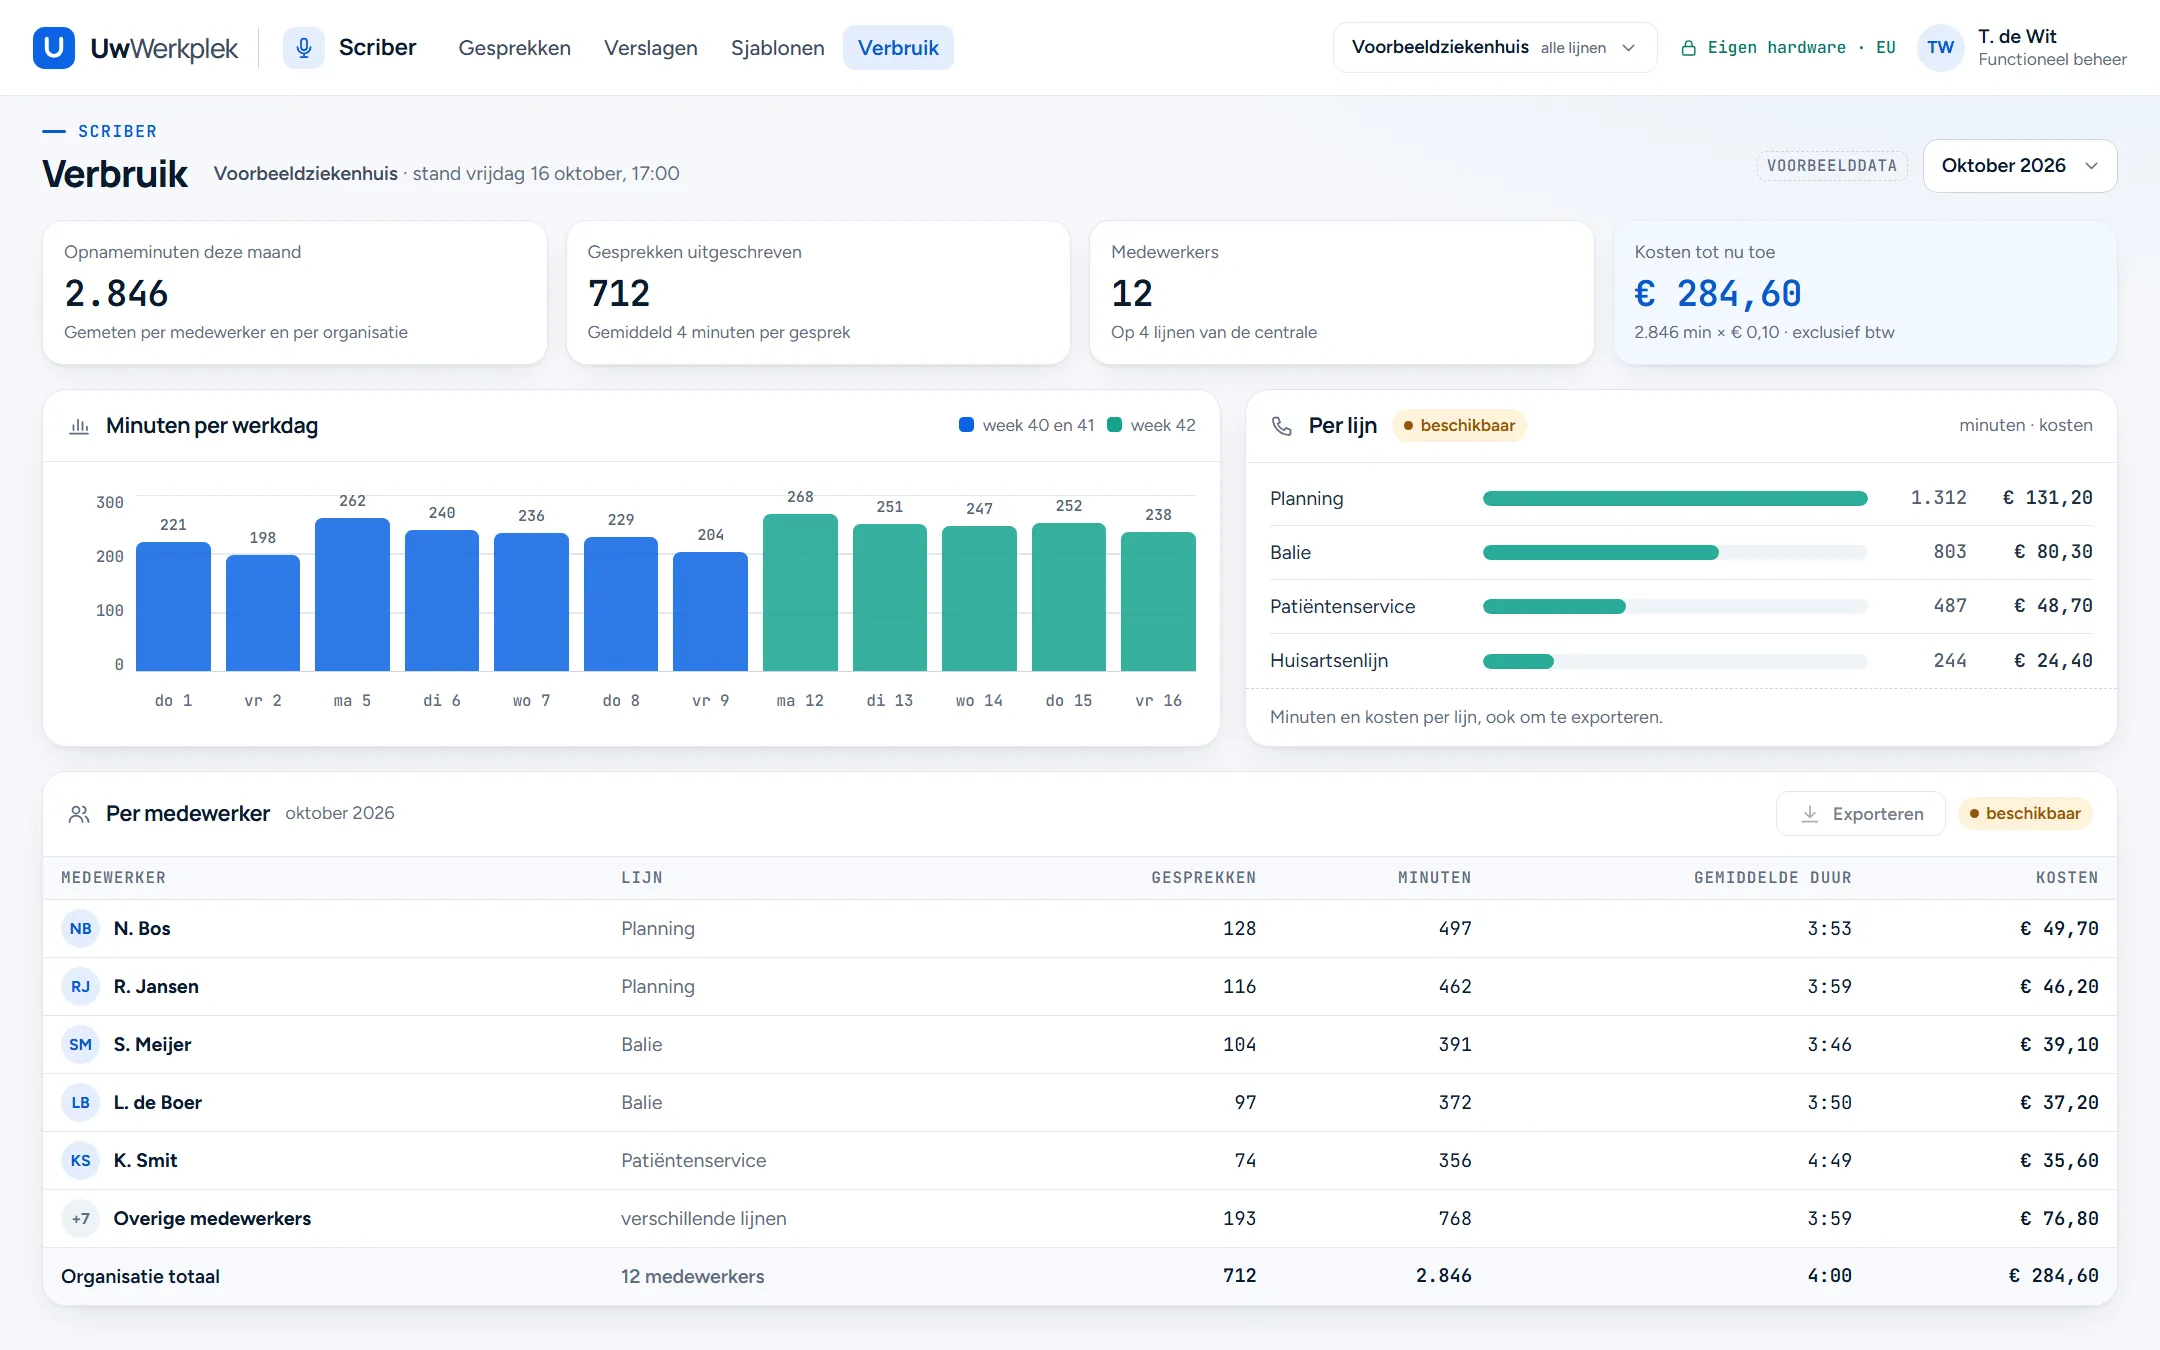
Task: Go to the Verslagen tab
Action: tap(651, 48)
